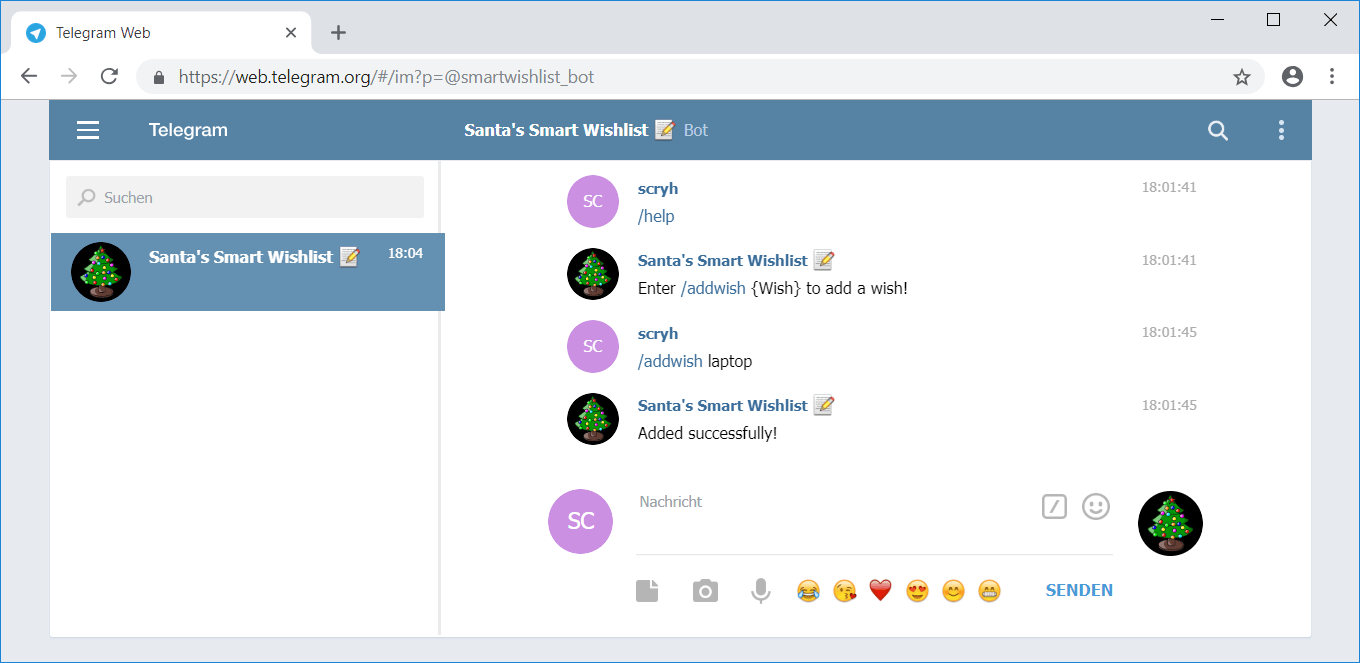Attach a document using the file icon
This screenshot has height=663, width=1360.
pos(647,590)
